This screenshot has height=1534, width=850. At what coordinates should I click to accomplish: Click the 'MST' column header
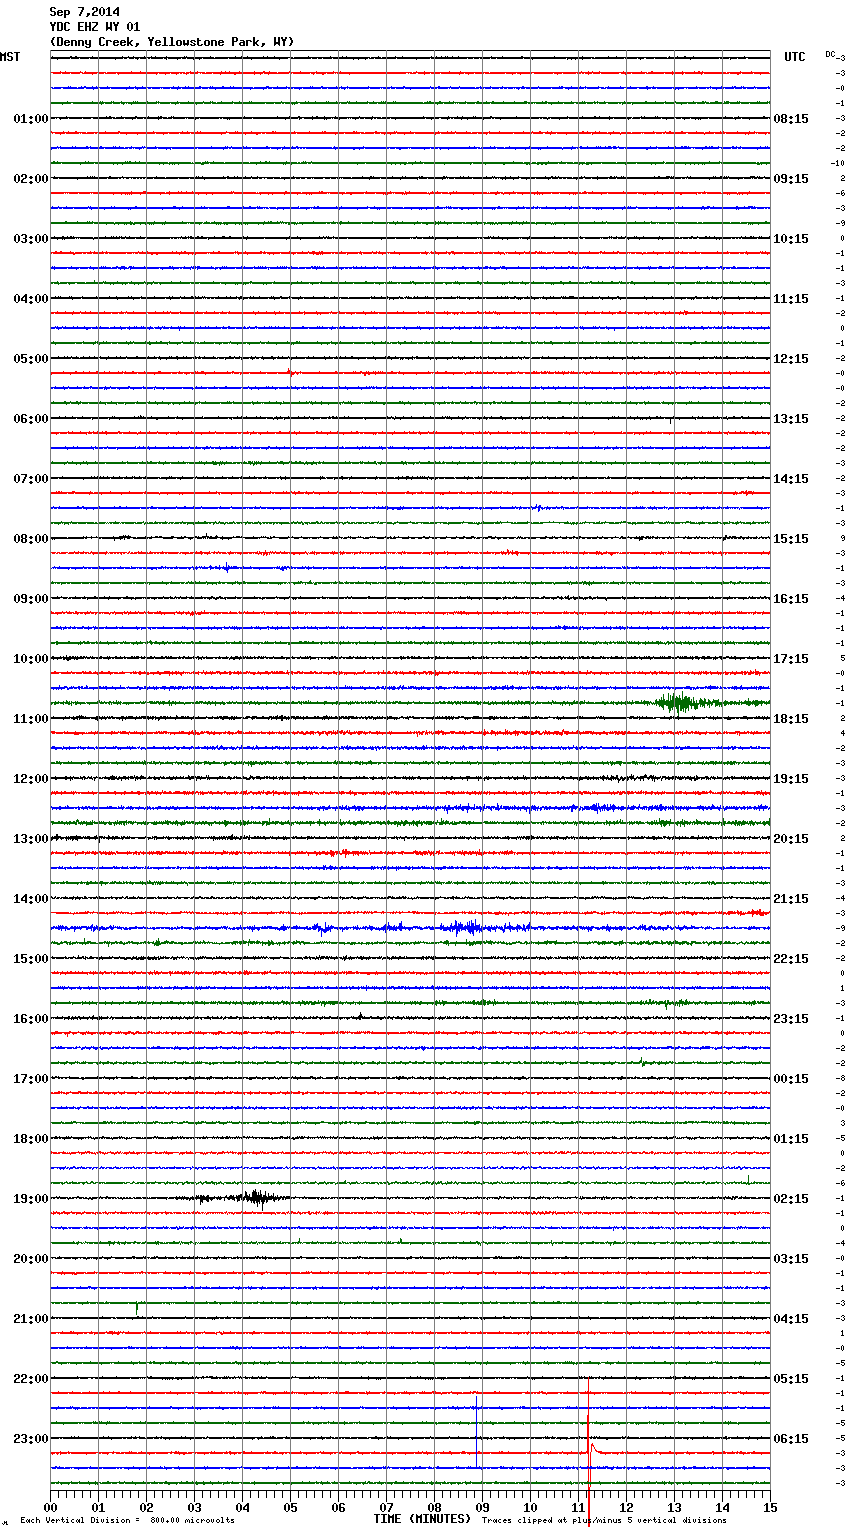coord(10,57)
